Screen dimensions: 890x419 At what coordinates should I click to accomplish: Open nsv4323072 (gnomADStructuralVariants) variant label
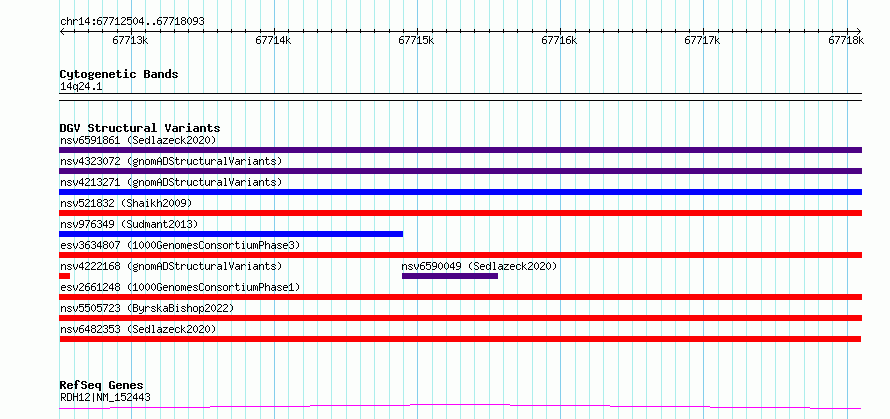(x=171, y=161)
